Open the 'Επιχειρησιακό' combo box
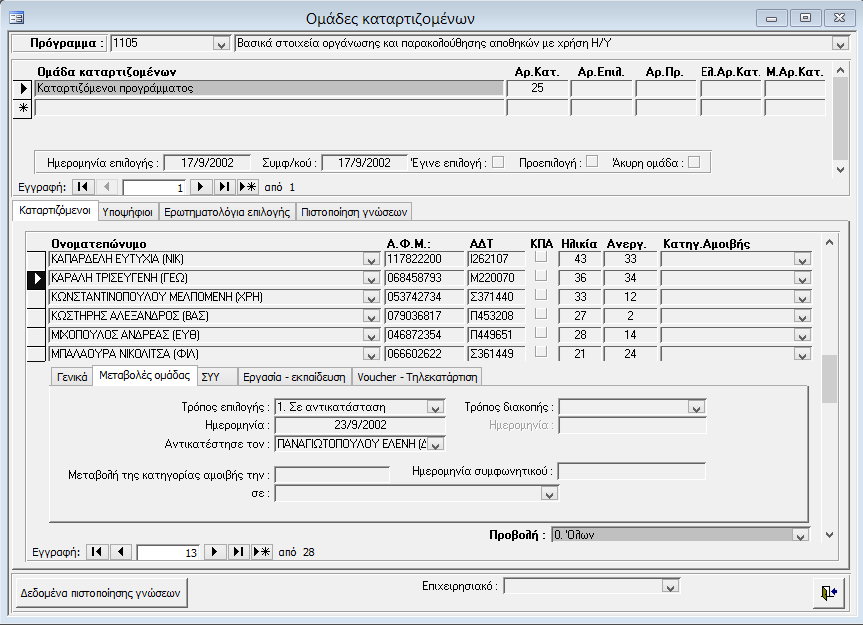Screen dimensions: 863x625 671,586
